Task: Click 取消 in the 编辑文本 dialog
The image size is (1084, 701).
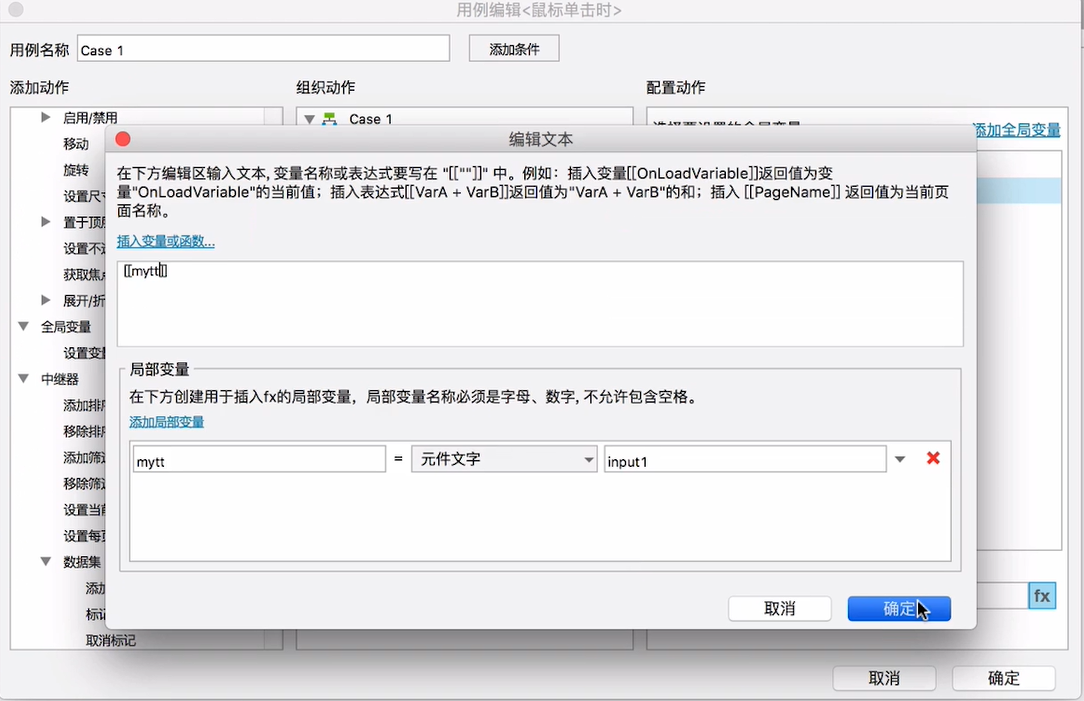Action: tap(779, 608)
